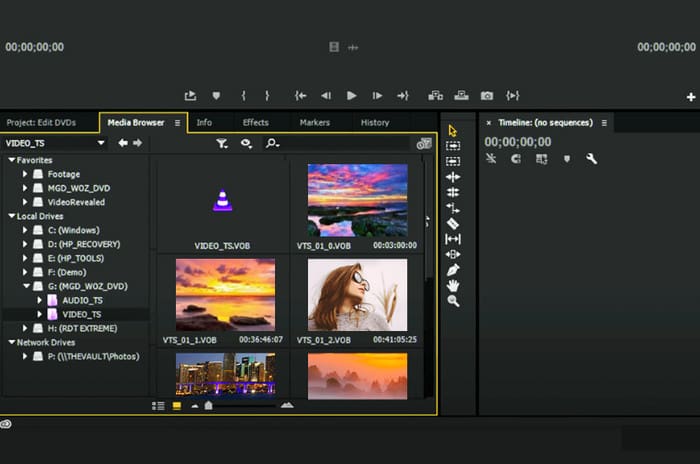Switch to the Markers tab

coord(315,122)
